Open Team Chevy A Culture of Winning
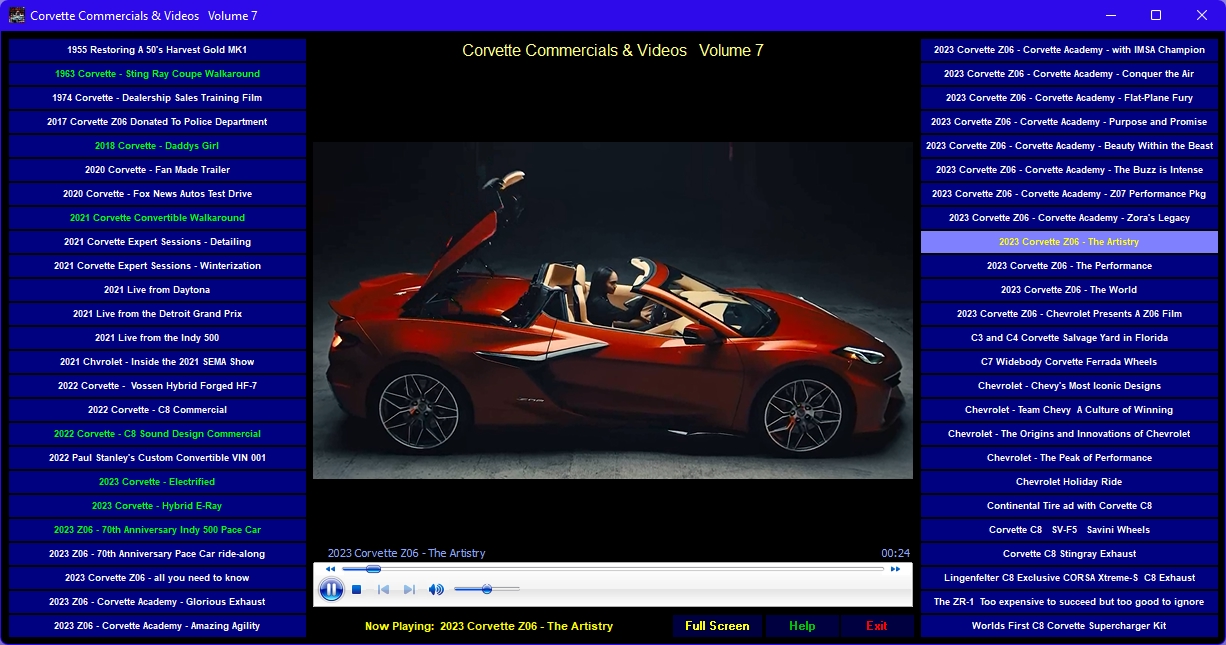This screenshot has height=645, width=1226. 1069,410
